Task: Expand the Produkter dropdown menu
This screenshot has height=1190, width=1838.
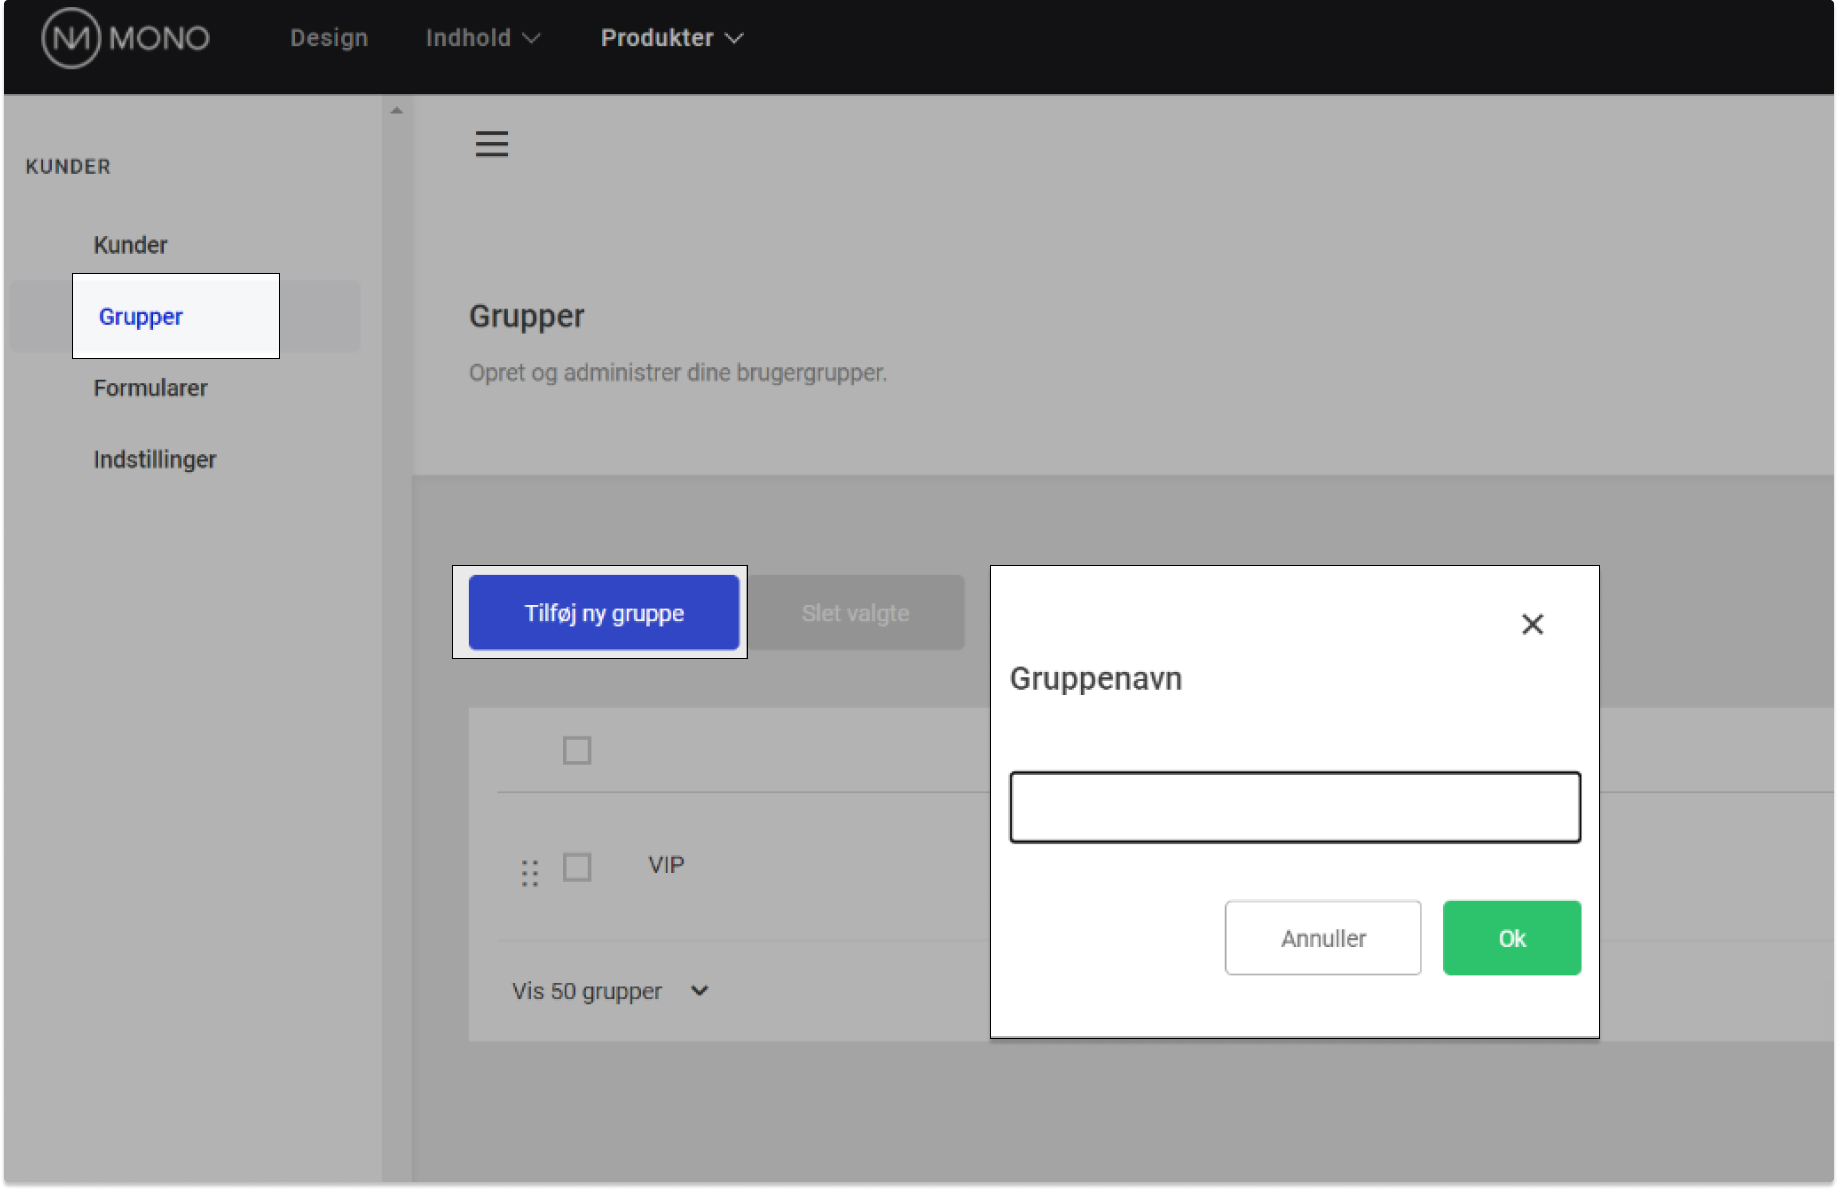Action: coord(671,38)
